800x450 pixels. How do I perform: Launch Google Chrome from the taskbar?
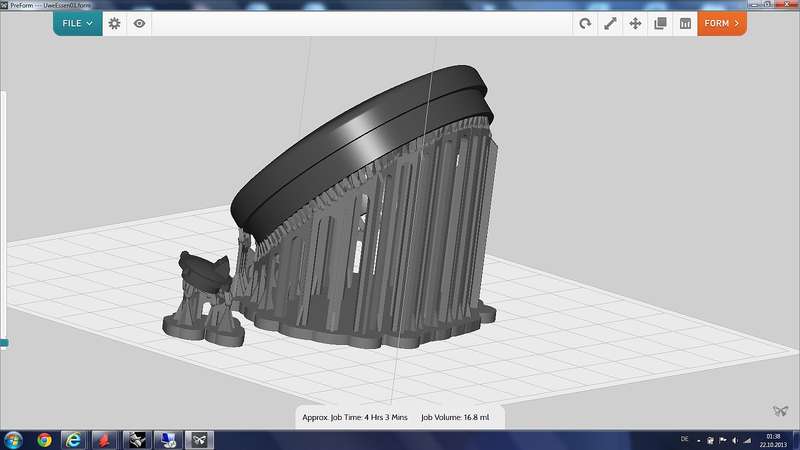(x=44, y=440)
